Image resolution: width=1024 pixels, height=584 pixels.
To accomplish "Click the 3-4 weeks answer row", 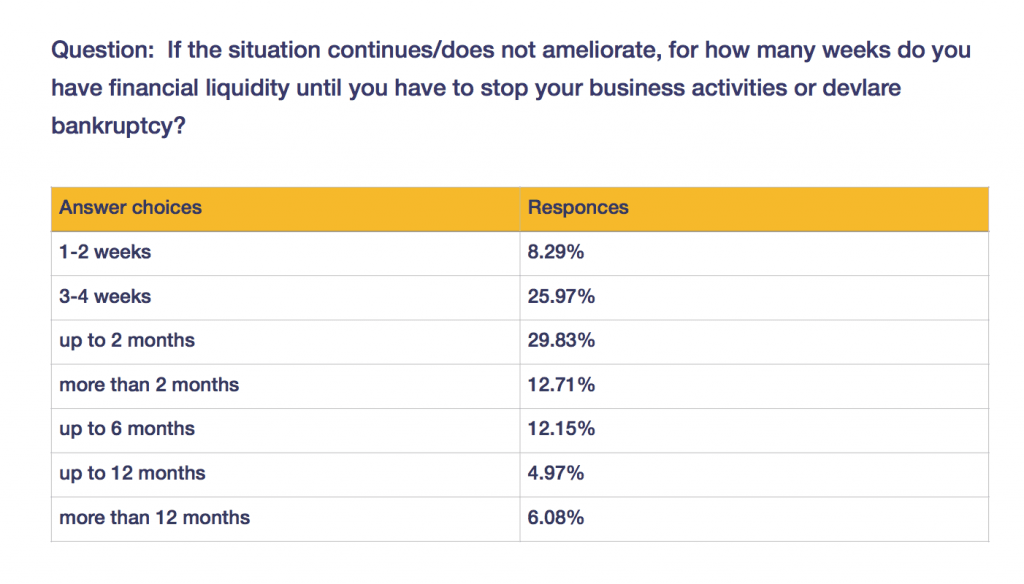I will coord(520,298).
